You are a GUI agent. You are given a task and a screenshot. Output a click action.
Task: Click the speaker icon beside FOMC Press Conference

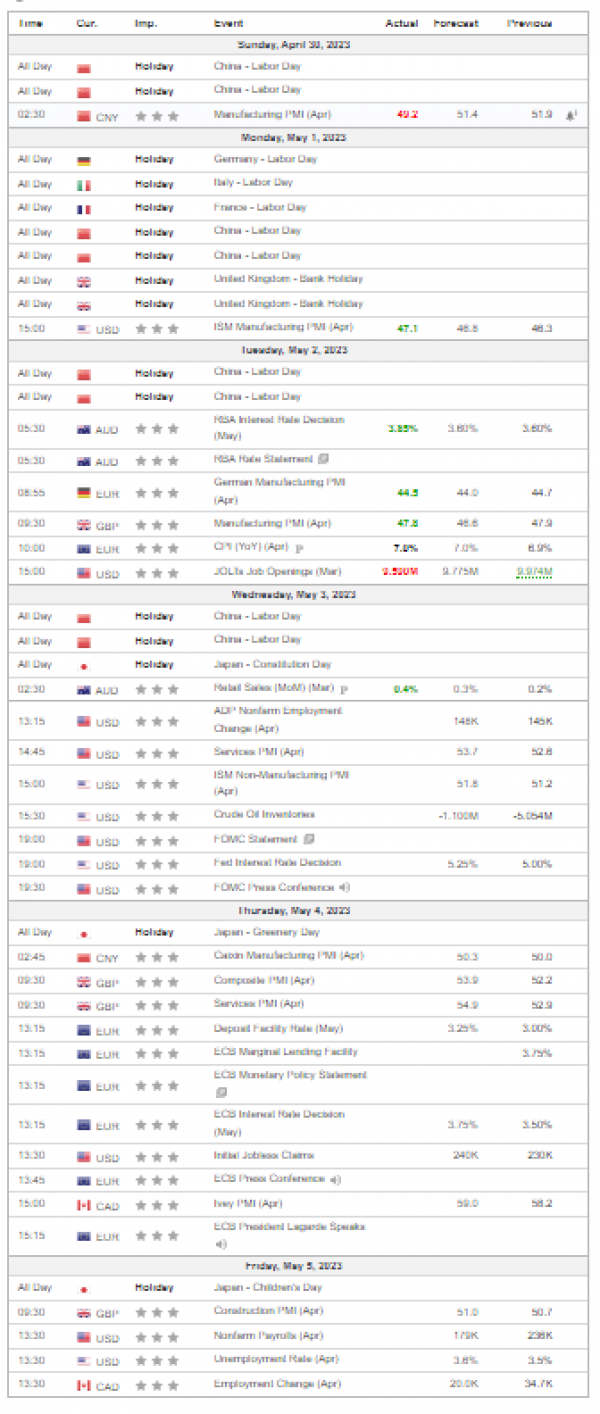click(344, 887)
